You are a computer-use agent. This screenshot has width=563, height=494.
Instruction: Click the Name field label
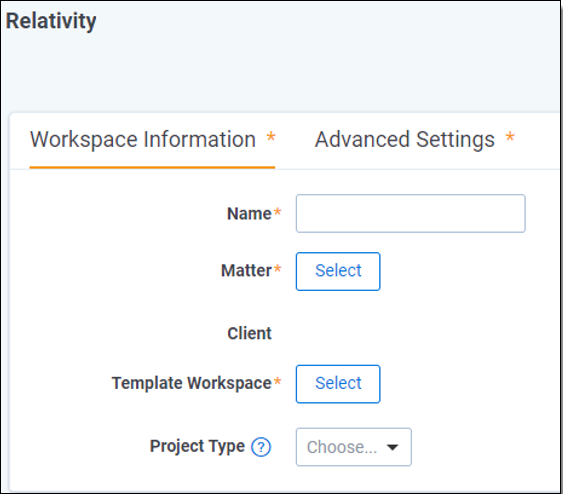point(249,214)
